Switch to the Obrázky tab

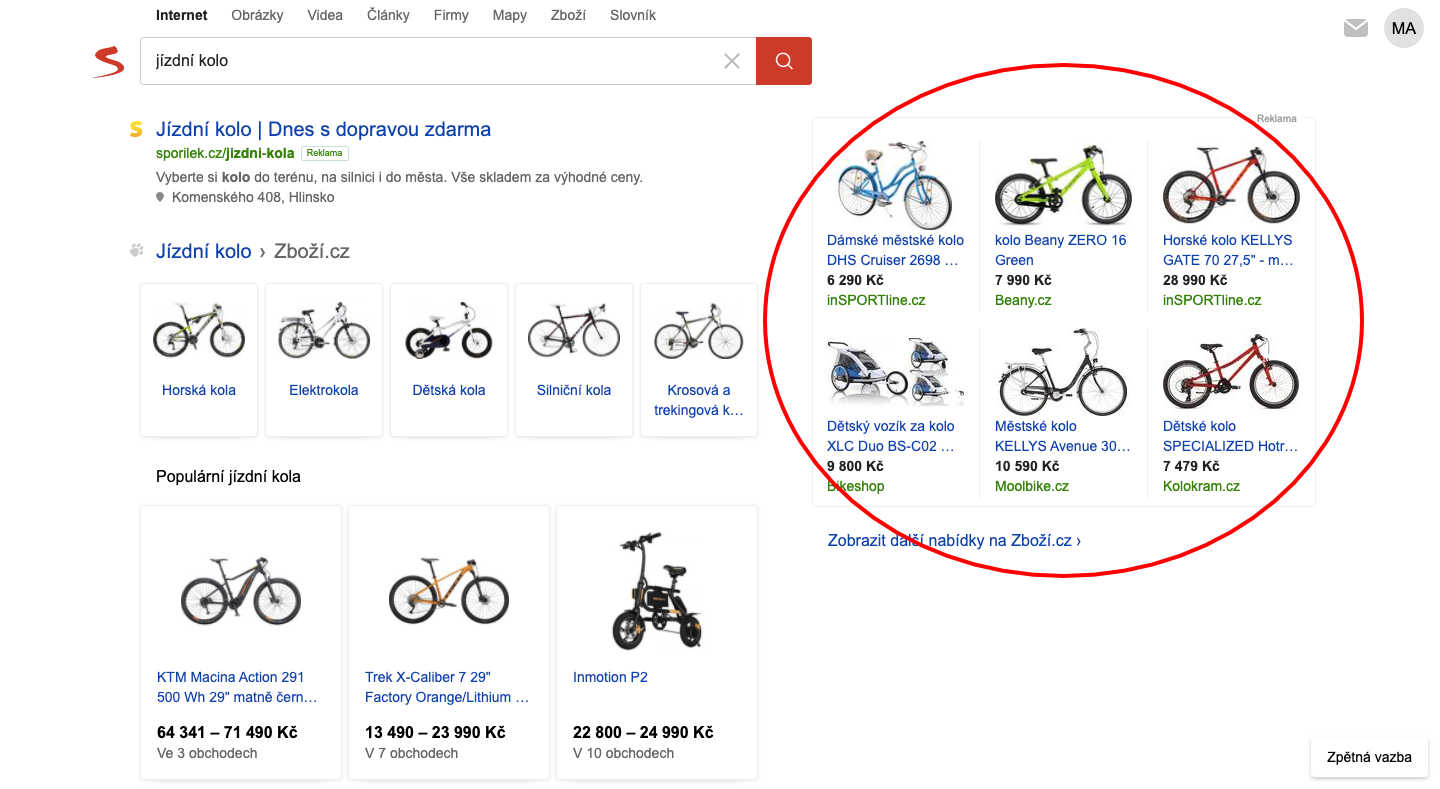tap(257, 15)
